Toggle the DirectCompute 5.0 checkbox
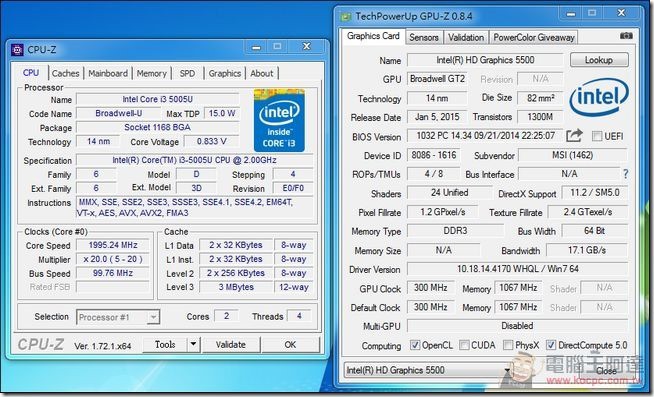Image resolution: width=654 pixels, height=397 pixels. tap(551, 345)
